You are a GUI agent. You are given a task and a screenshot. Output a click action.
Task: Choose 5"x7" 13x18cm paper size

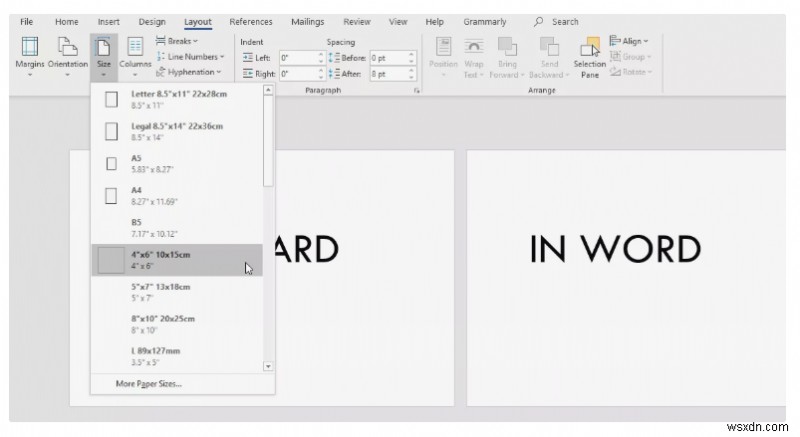click(x=177, y=292)
